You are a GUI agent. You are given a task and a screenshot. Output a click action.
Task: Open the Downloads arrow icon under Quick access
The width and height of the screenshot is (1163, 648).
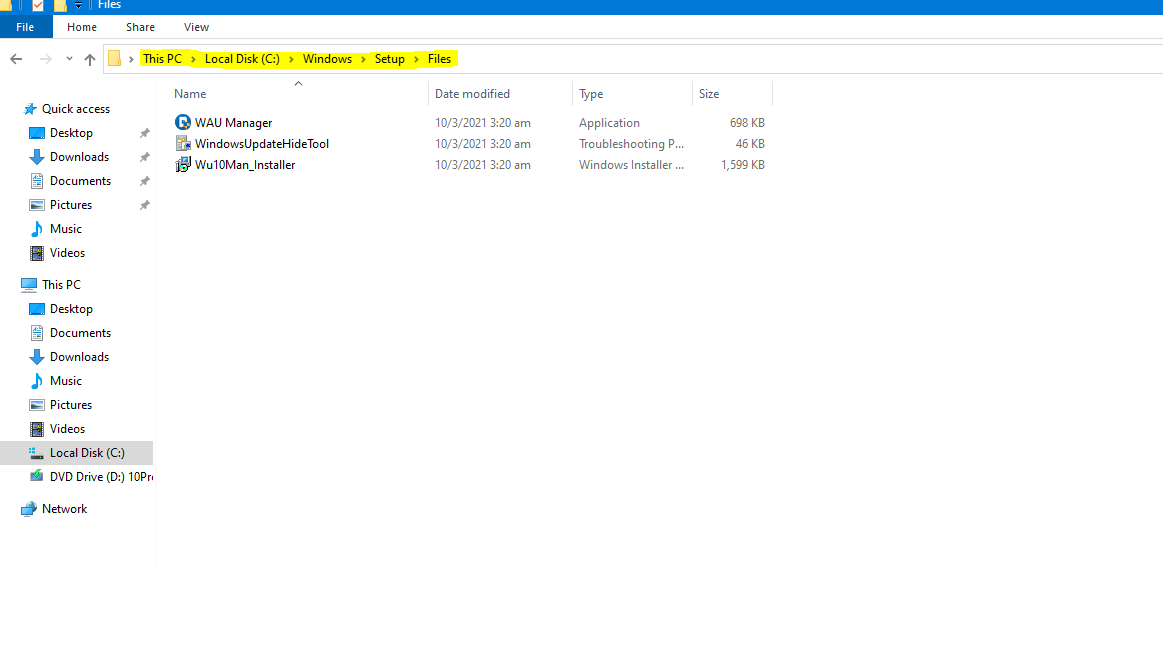pyautogui.click(x=36, y=157)
